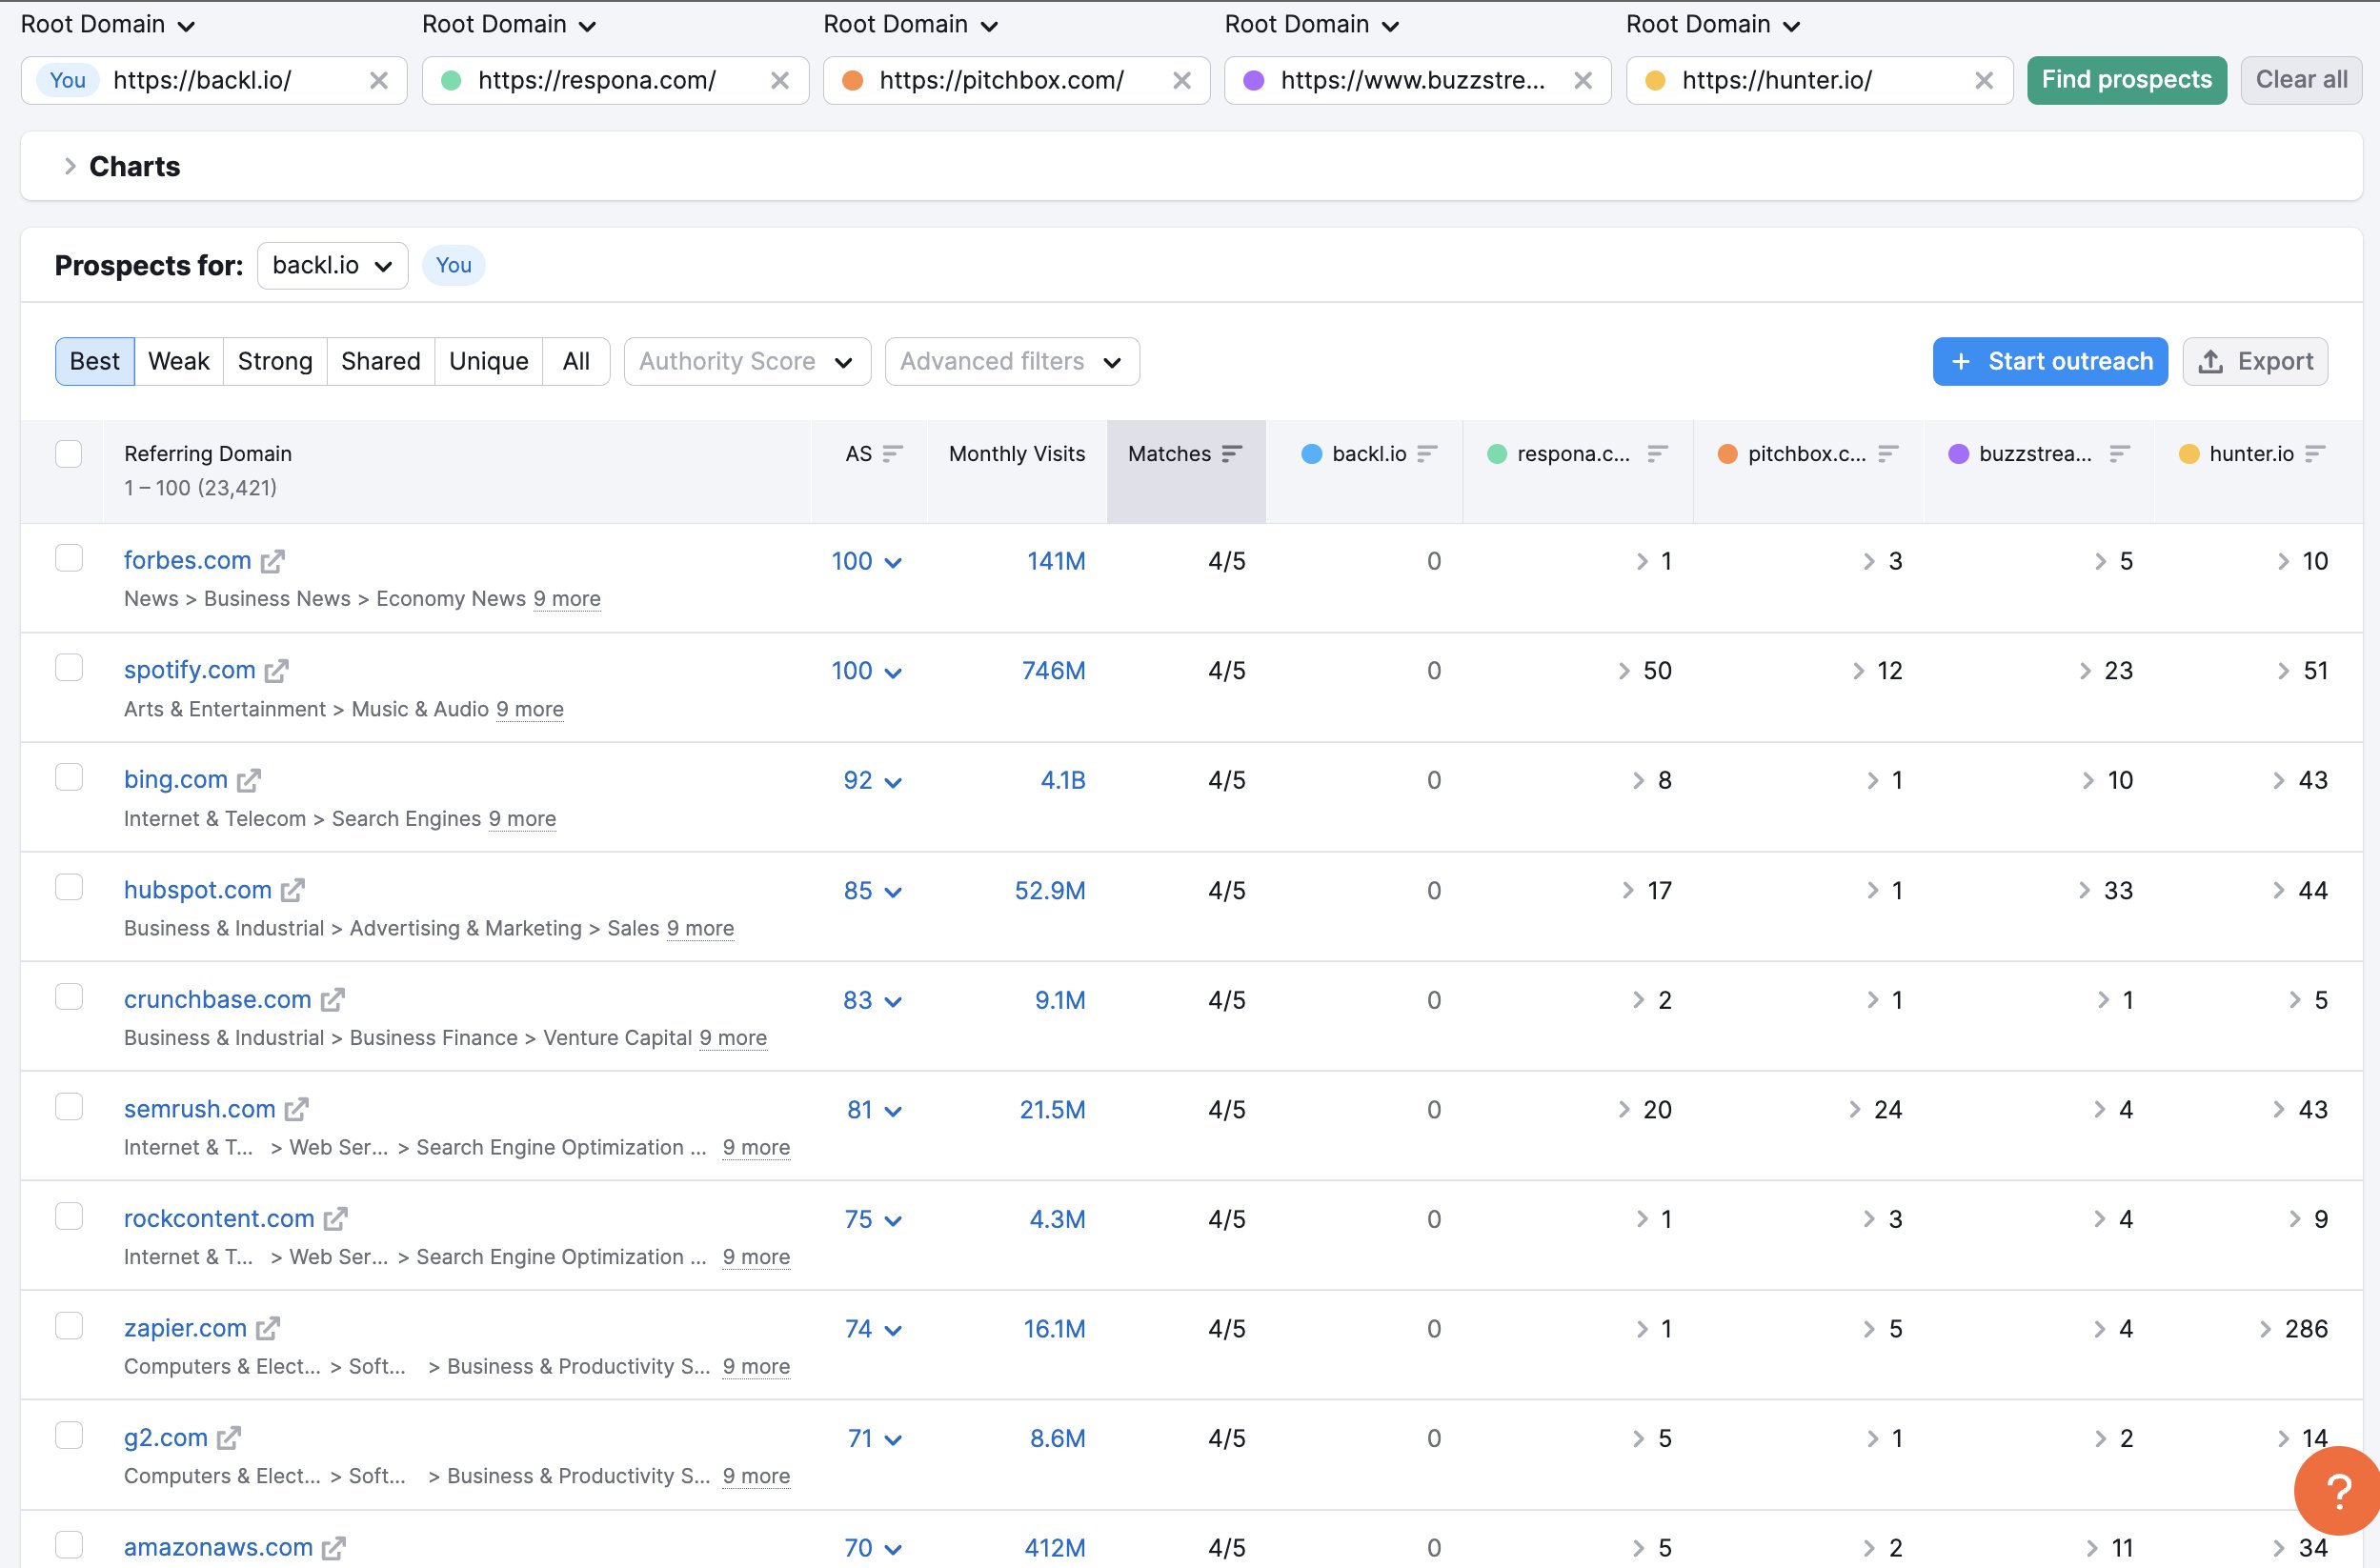Check the forbes.com row checkbox
The width and height of the screenshot is (2380, 1568).
pos(68,557)
